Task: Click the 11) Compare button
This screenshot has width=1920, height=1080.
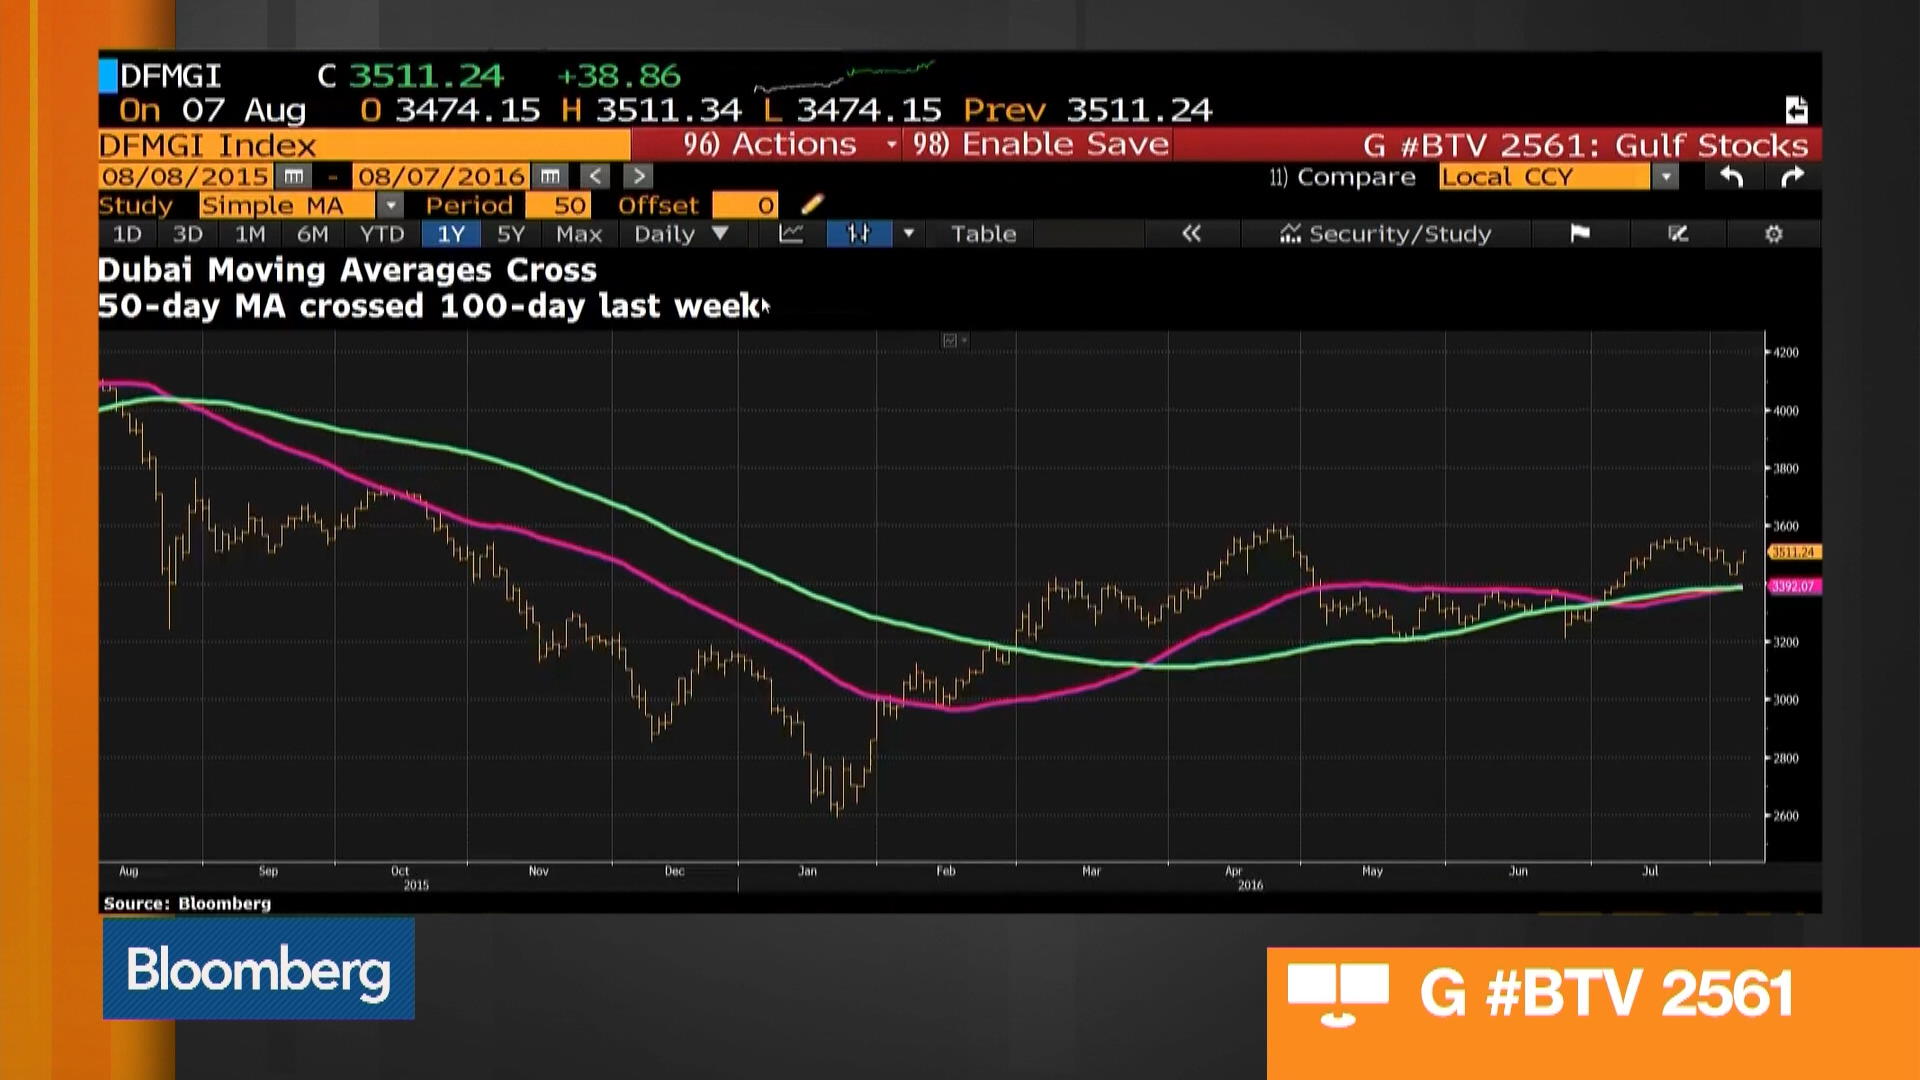Action: (1342, 177)
